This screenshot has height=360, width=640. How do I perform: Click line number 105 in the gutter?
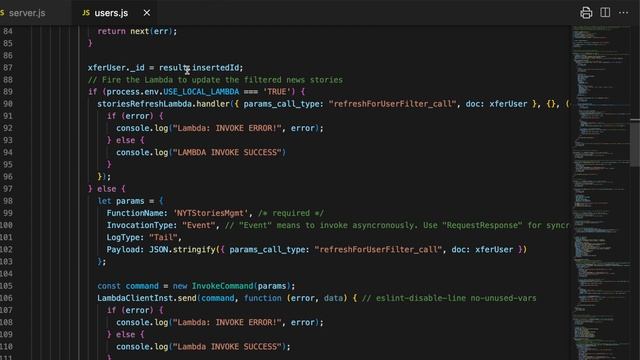click(x=6, y=286)
